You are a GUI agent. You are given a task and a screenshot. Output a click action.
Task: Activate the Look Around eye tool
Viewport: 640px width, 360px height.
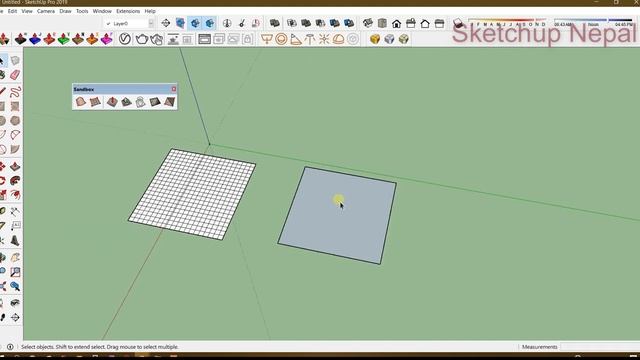tap(15, 303)
